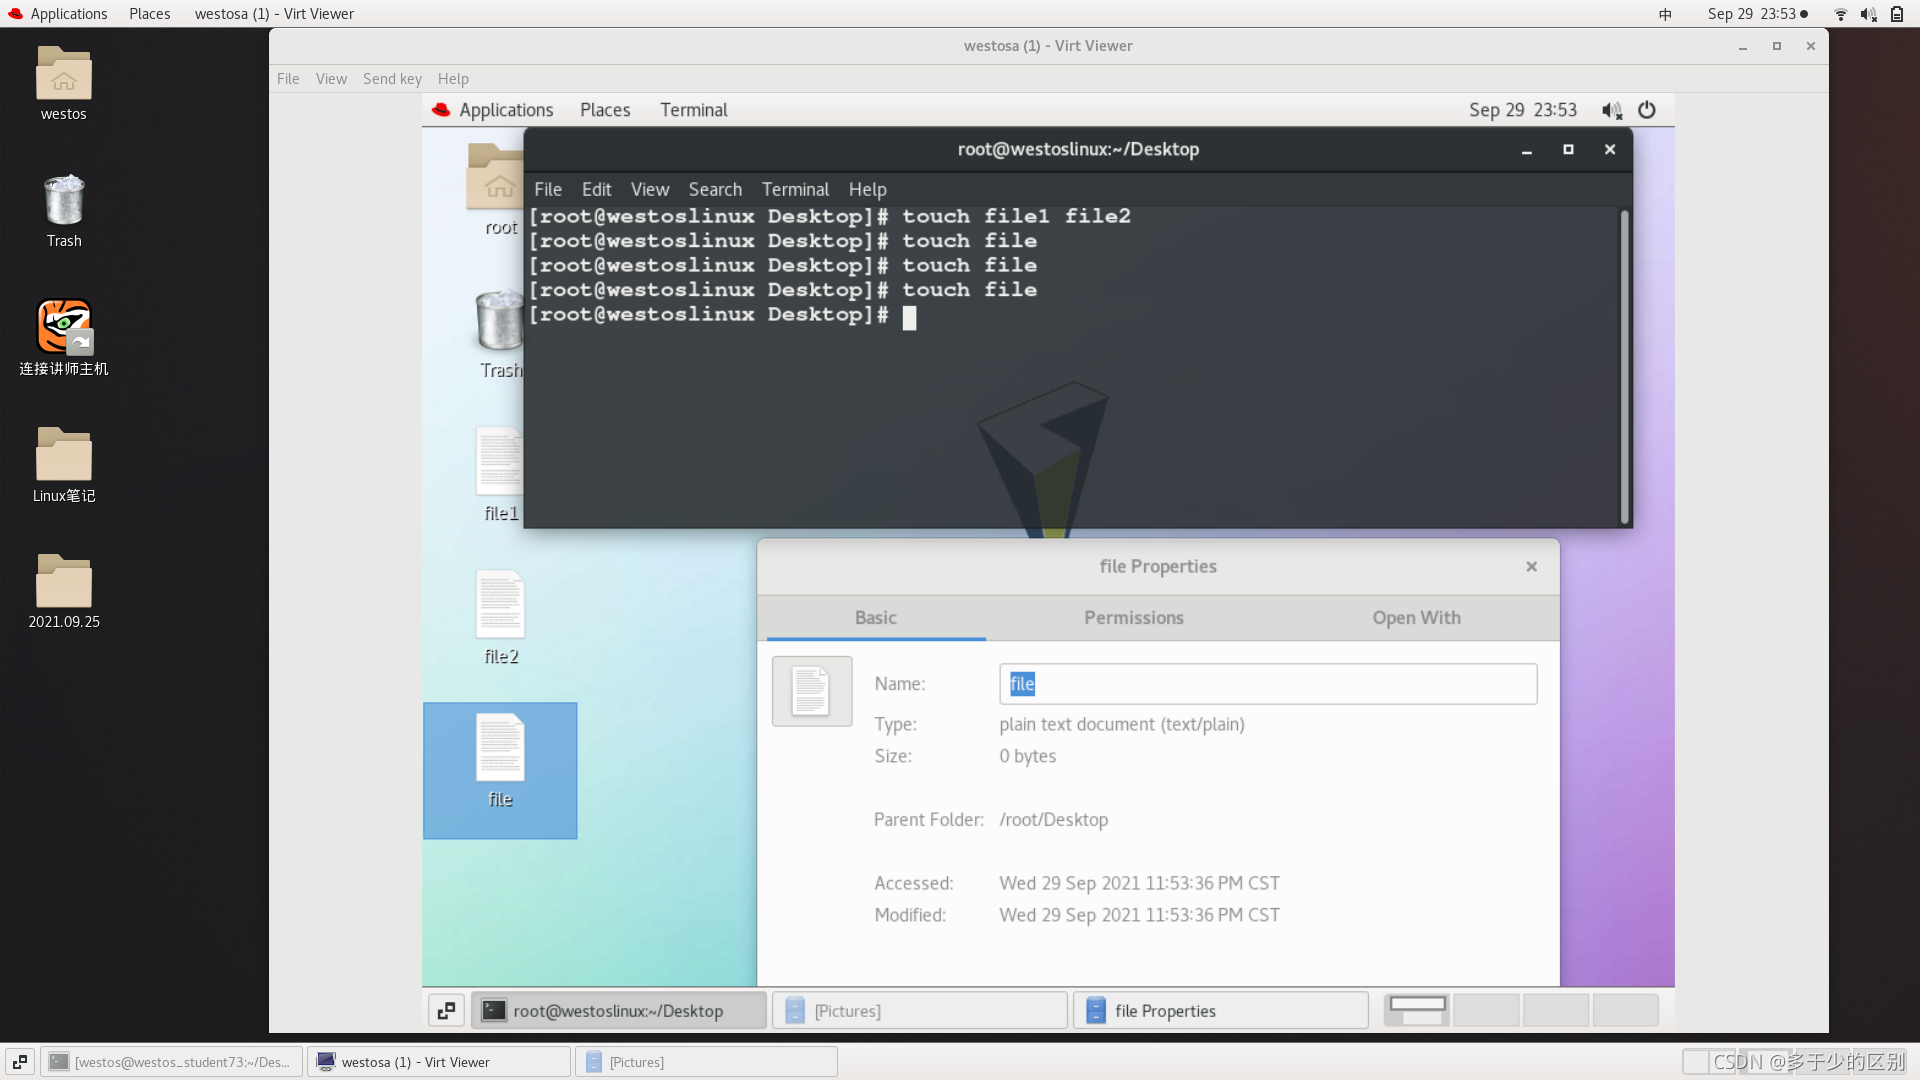Image resolution: width=1920 pixels, height=1080 pixels.
Task: Click the guest show-desktop icon in bottom panel
Action: [447, 1010]
